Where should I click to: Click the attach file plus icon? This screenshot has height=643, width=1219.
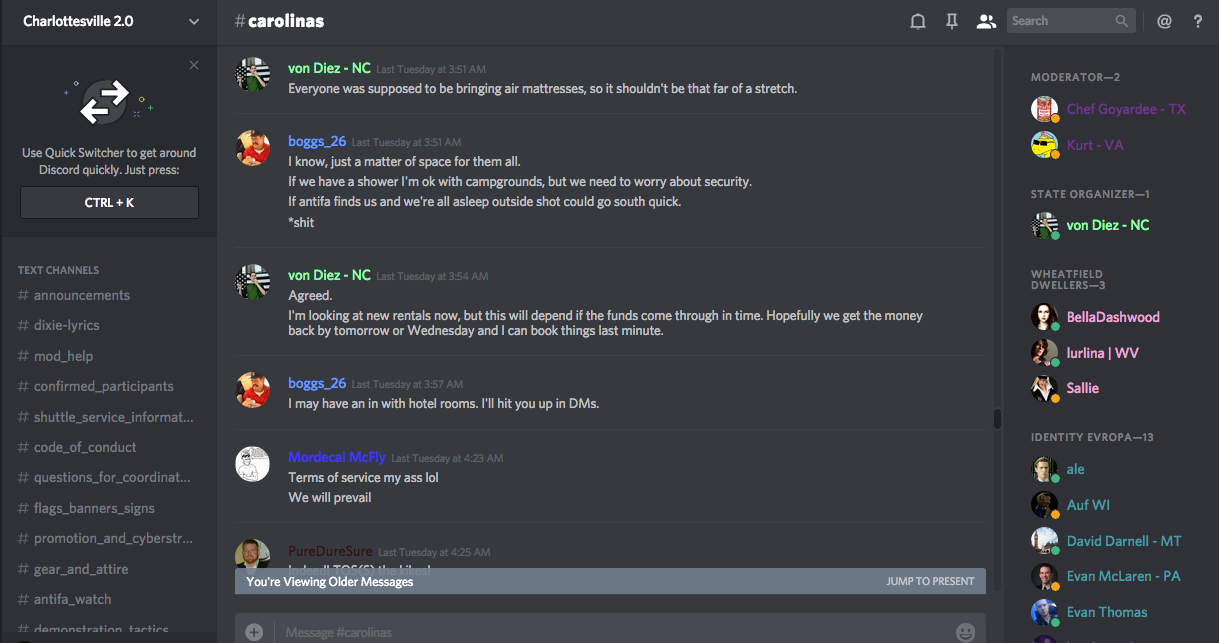254,632
